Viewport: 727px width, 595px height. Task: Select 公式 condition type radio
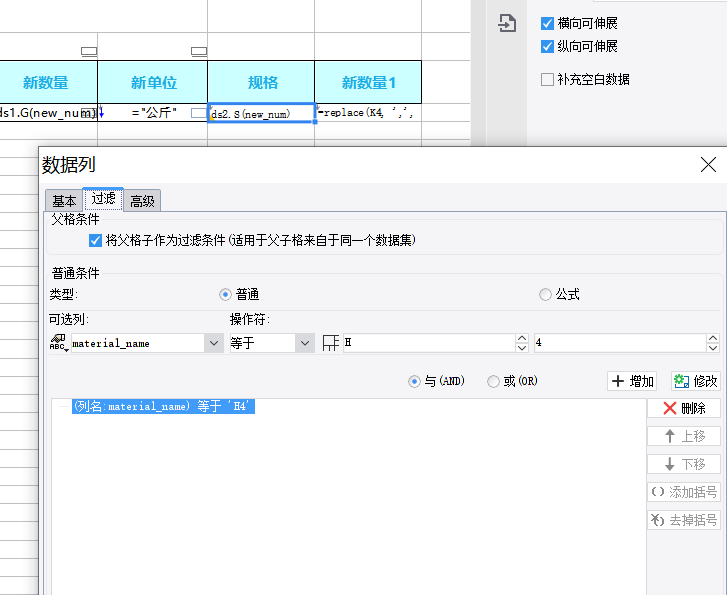click(x=545, y=294)
